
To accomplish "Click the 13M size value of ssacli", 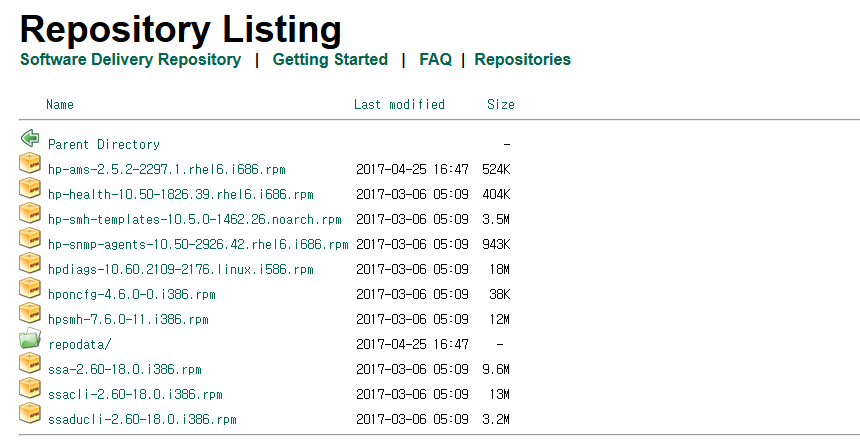I will 500,395.
